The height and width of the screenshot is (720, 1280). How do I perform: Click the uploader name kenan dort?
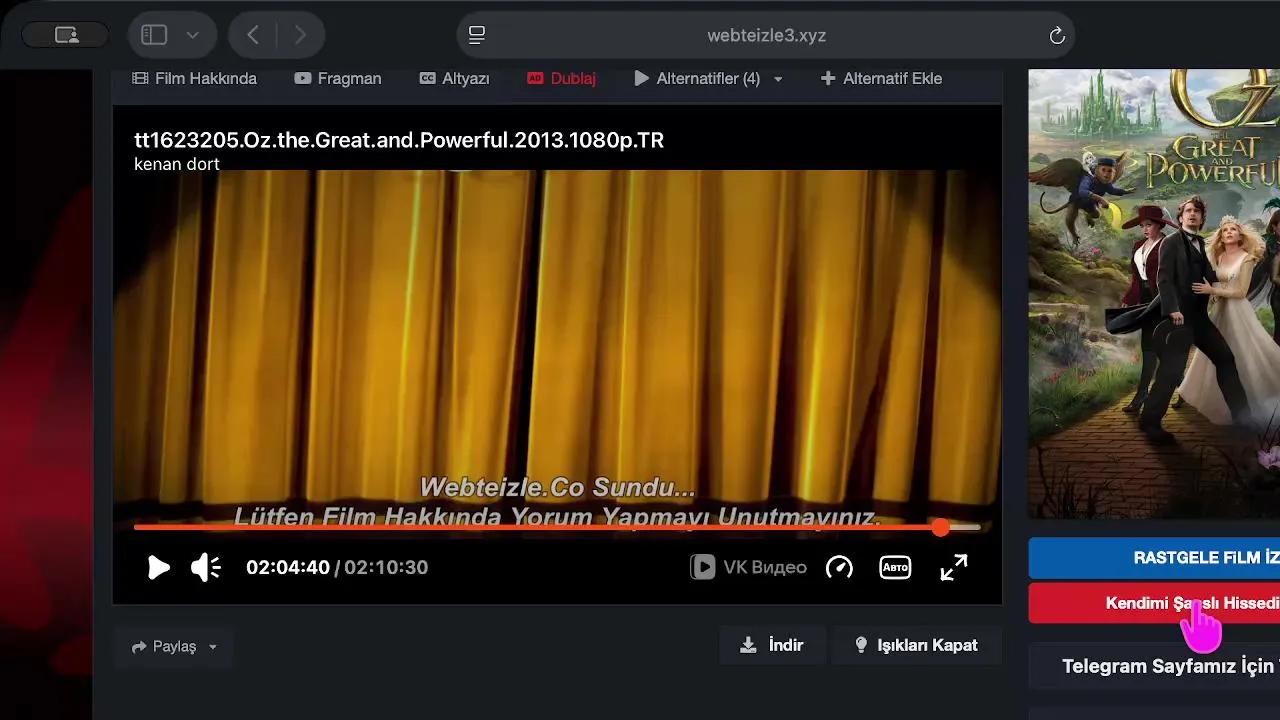177,164
